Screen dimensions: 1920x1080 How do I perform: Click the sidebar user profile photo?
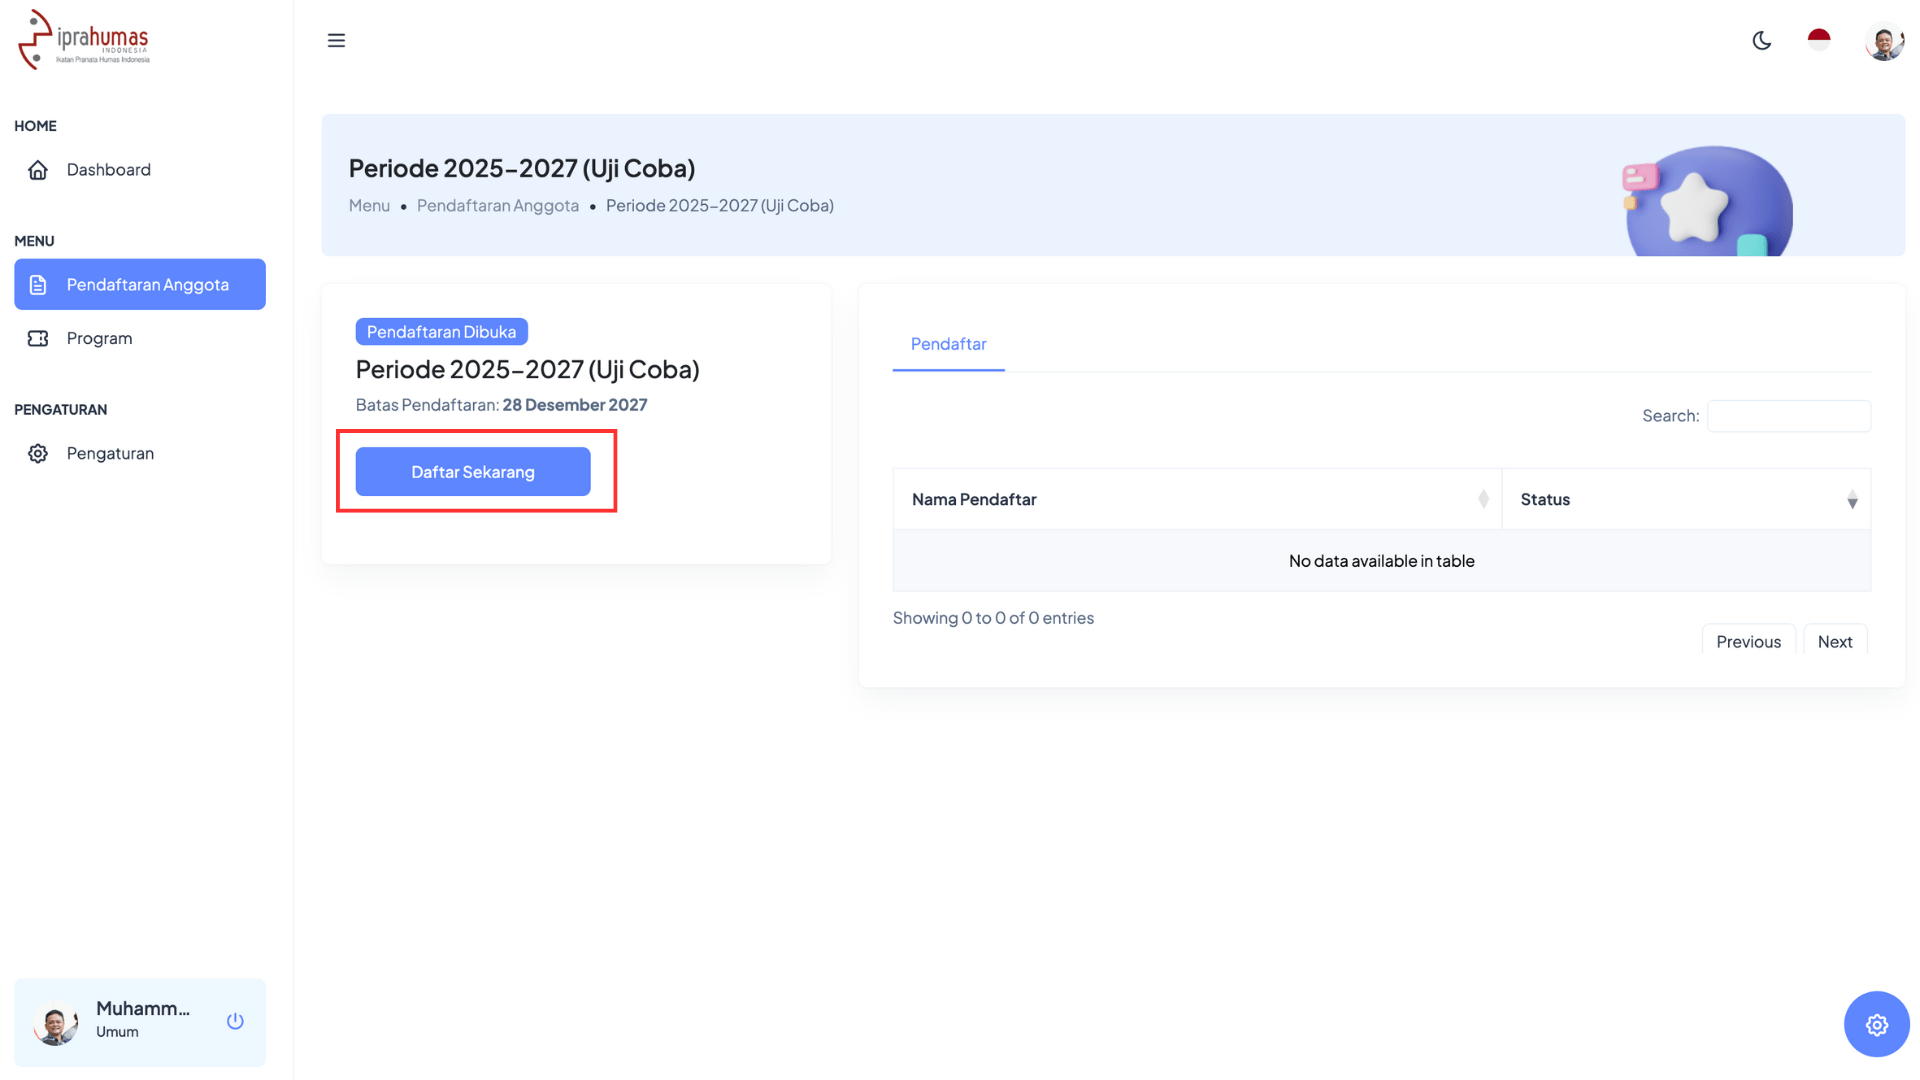(55, 1024)
